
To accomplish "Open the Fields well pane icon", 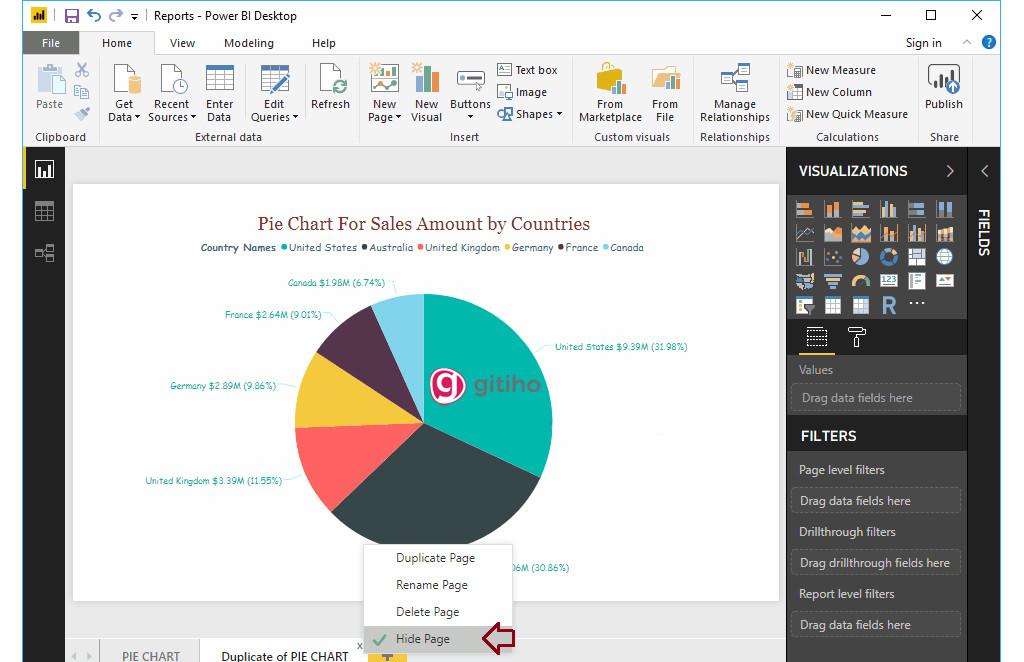I will pyautogui.click(x=816, y=337).
